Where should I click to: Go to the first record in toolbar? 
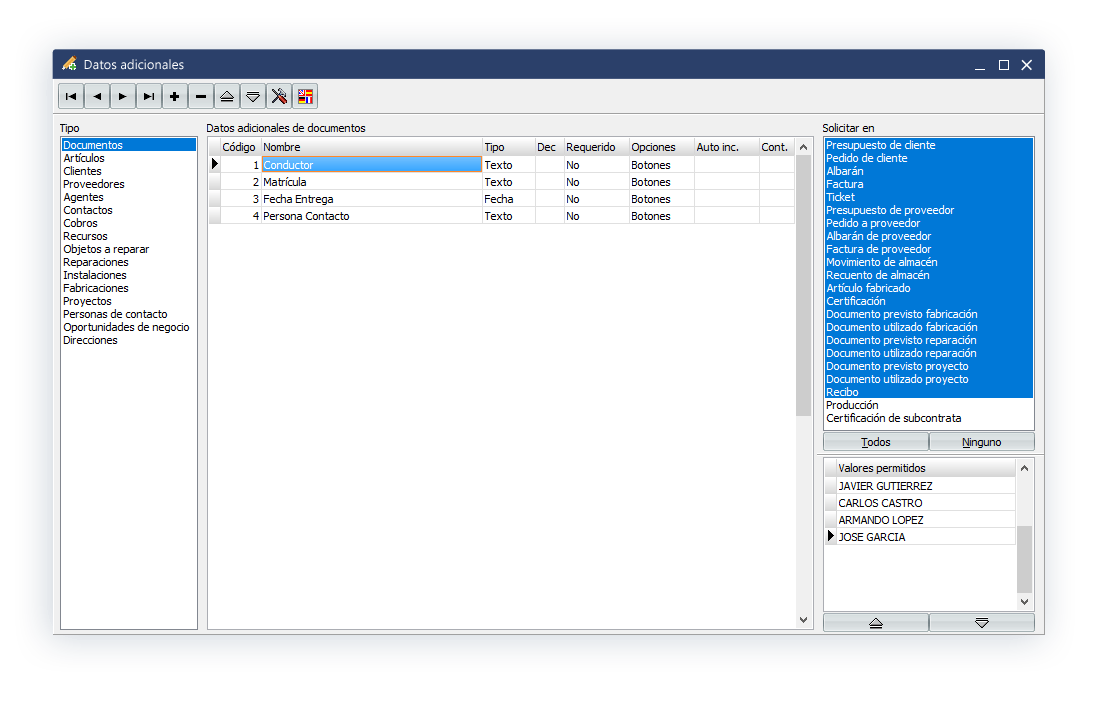coord(71,96)
